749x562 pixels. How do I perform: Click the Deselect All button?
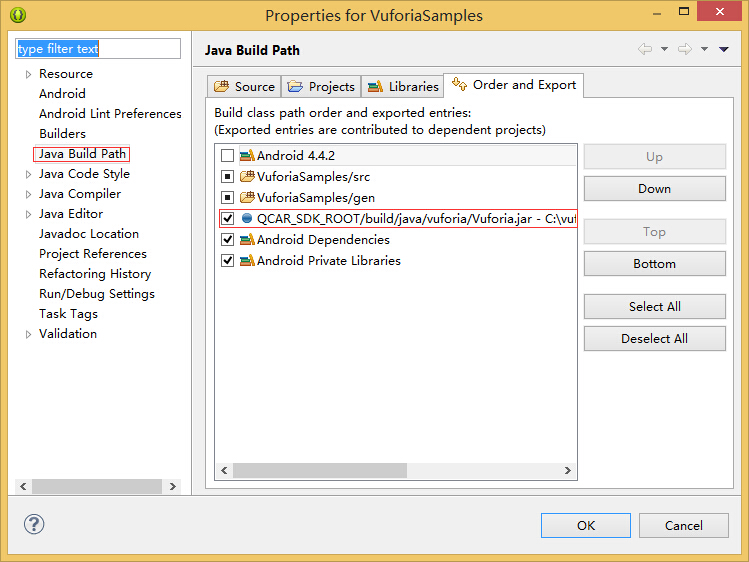coord(654,339)
